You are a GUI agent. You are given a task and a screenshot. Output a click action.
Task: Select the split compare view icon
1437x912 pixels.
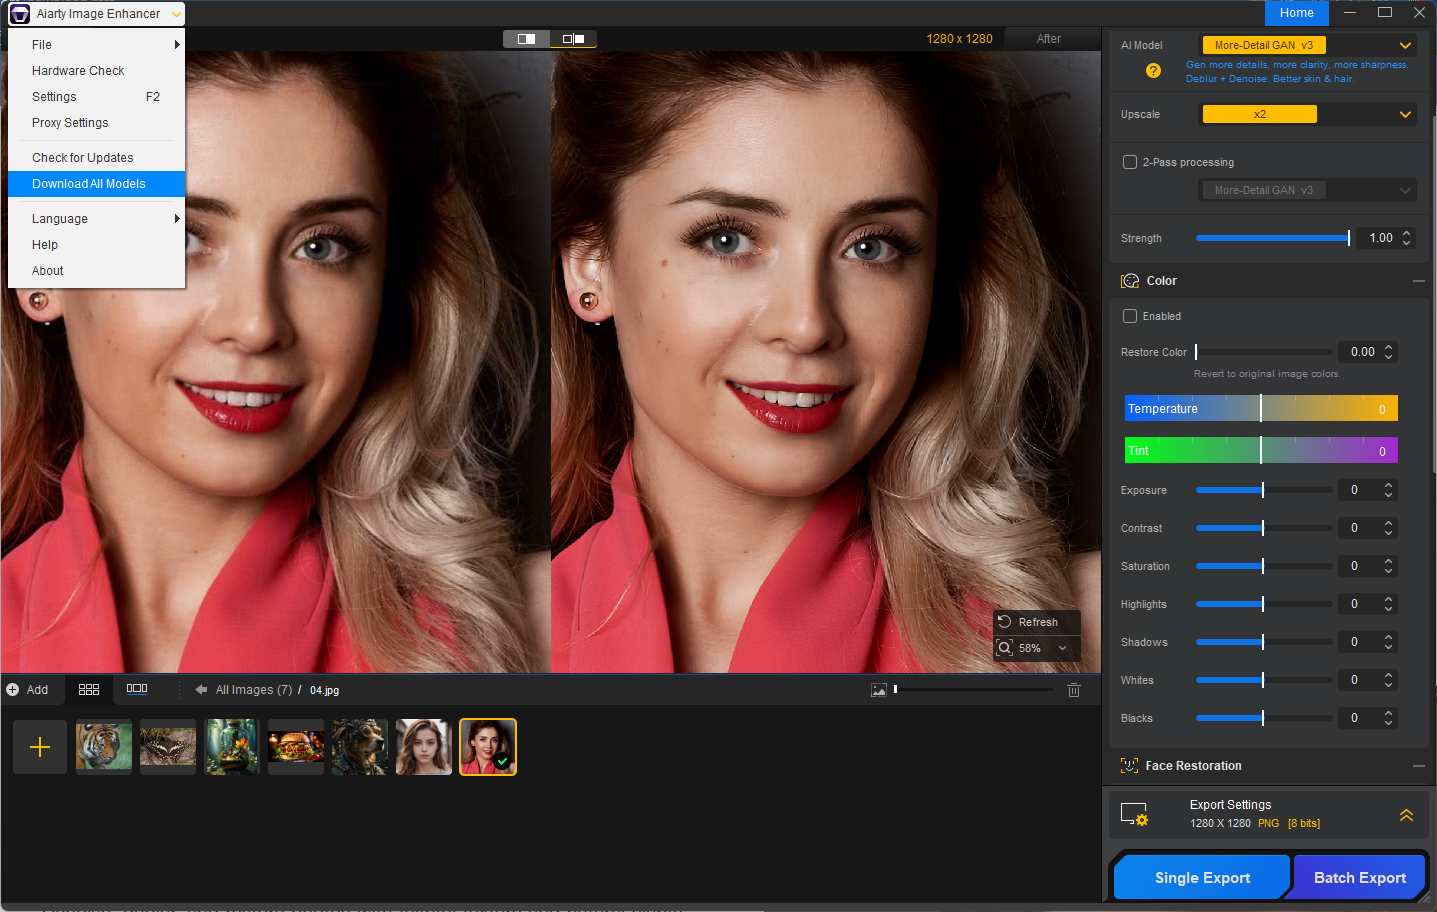527,39
